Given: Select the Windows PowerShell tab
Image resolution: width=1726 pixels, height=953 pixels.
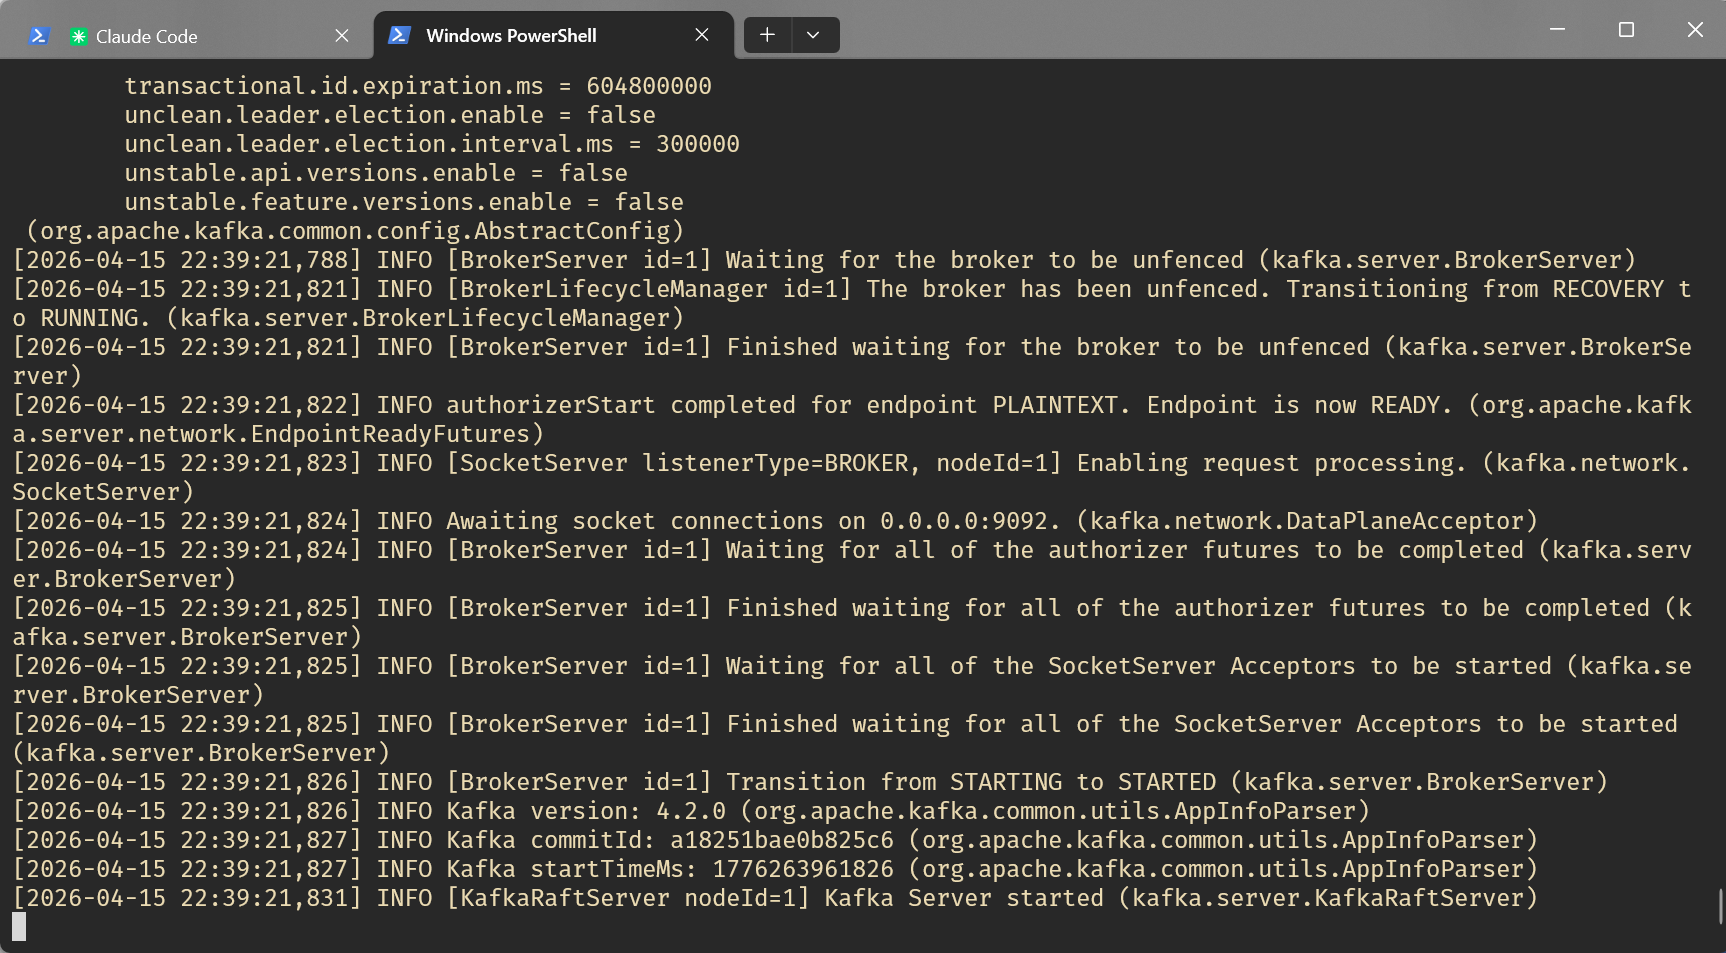Looking at the screenshot, I should click(530, 36).
